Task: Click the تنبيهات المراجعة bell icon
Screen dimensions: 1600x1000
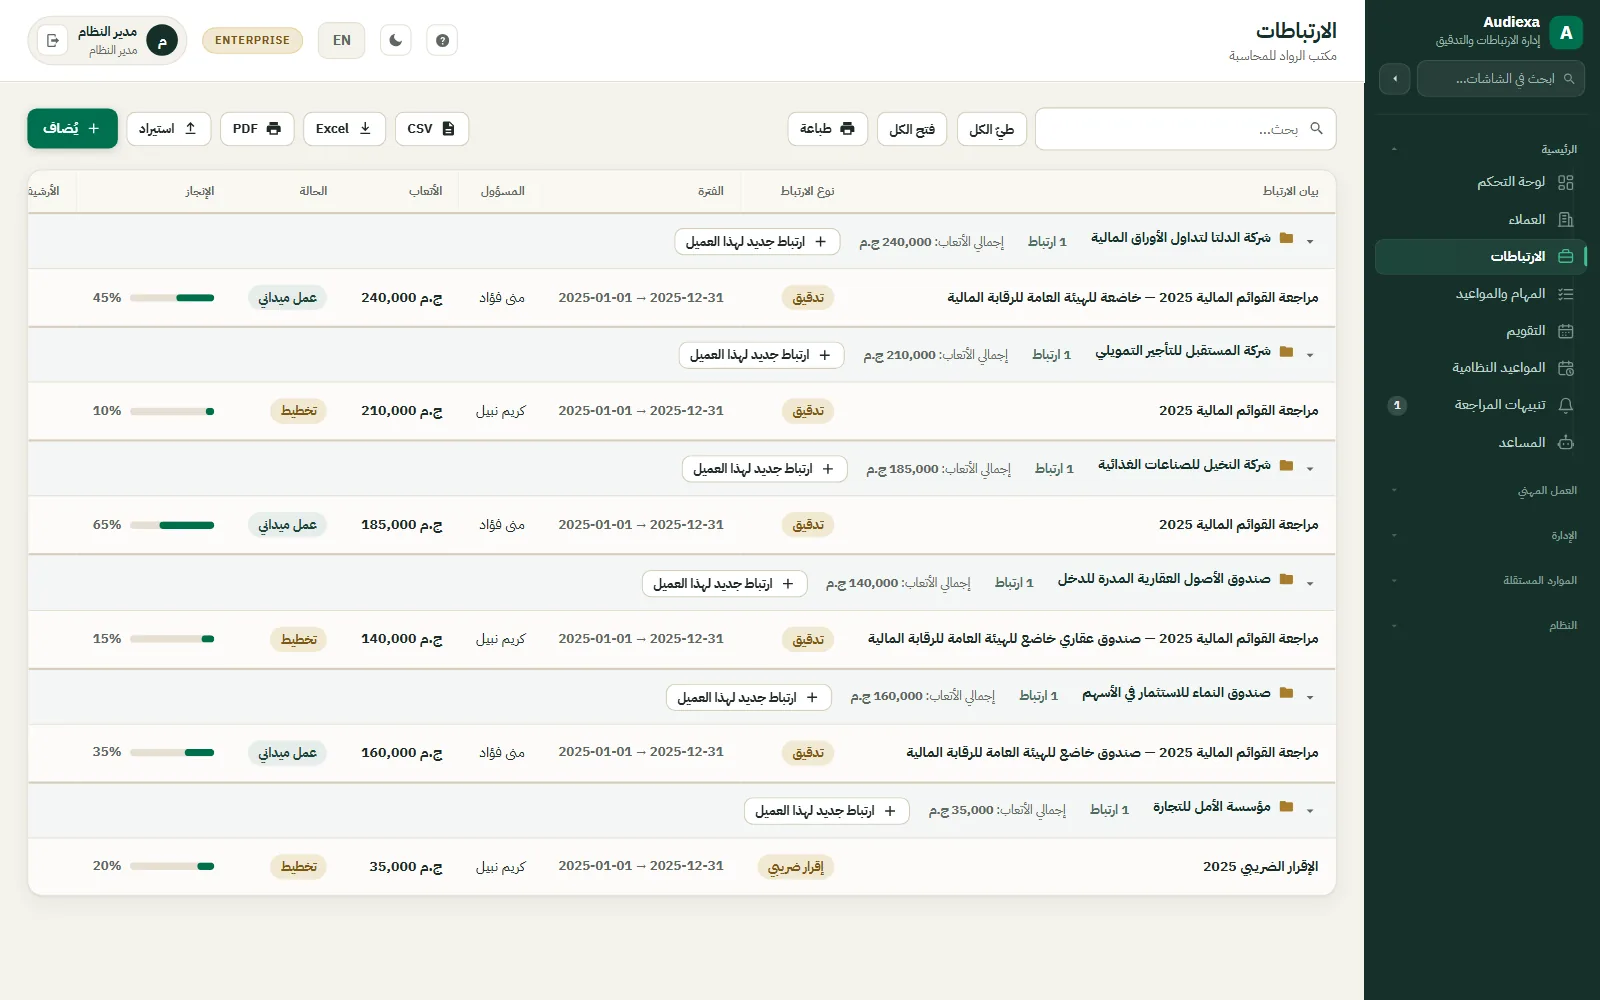Action: pyautogui.click(x=1566, y=405)
